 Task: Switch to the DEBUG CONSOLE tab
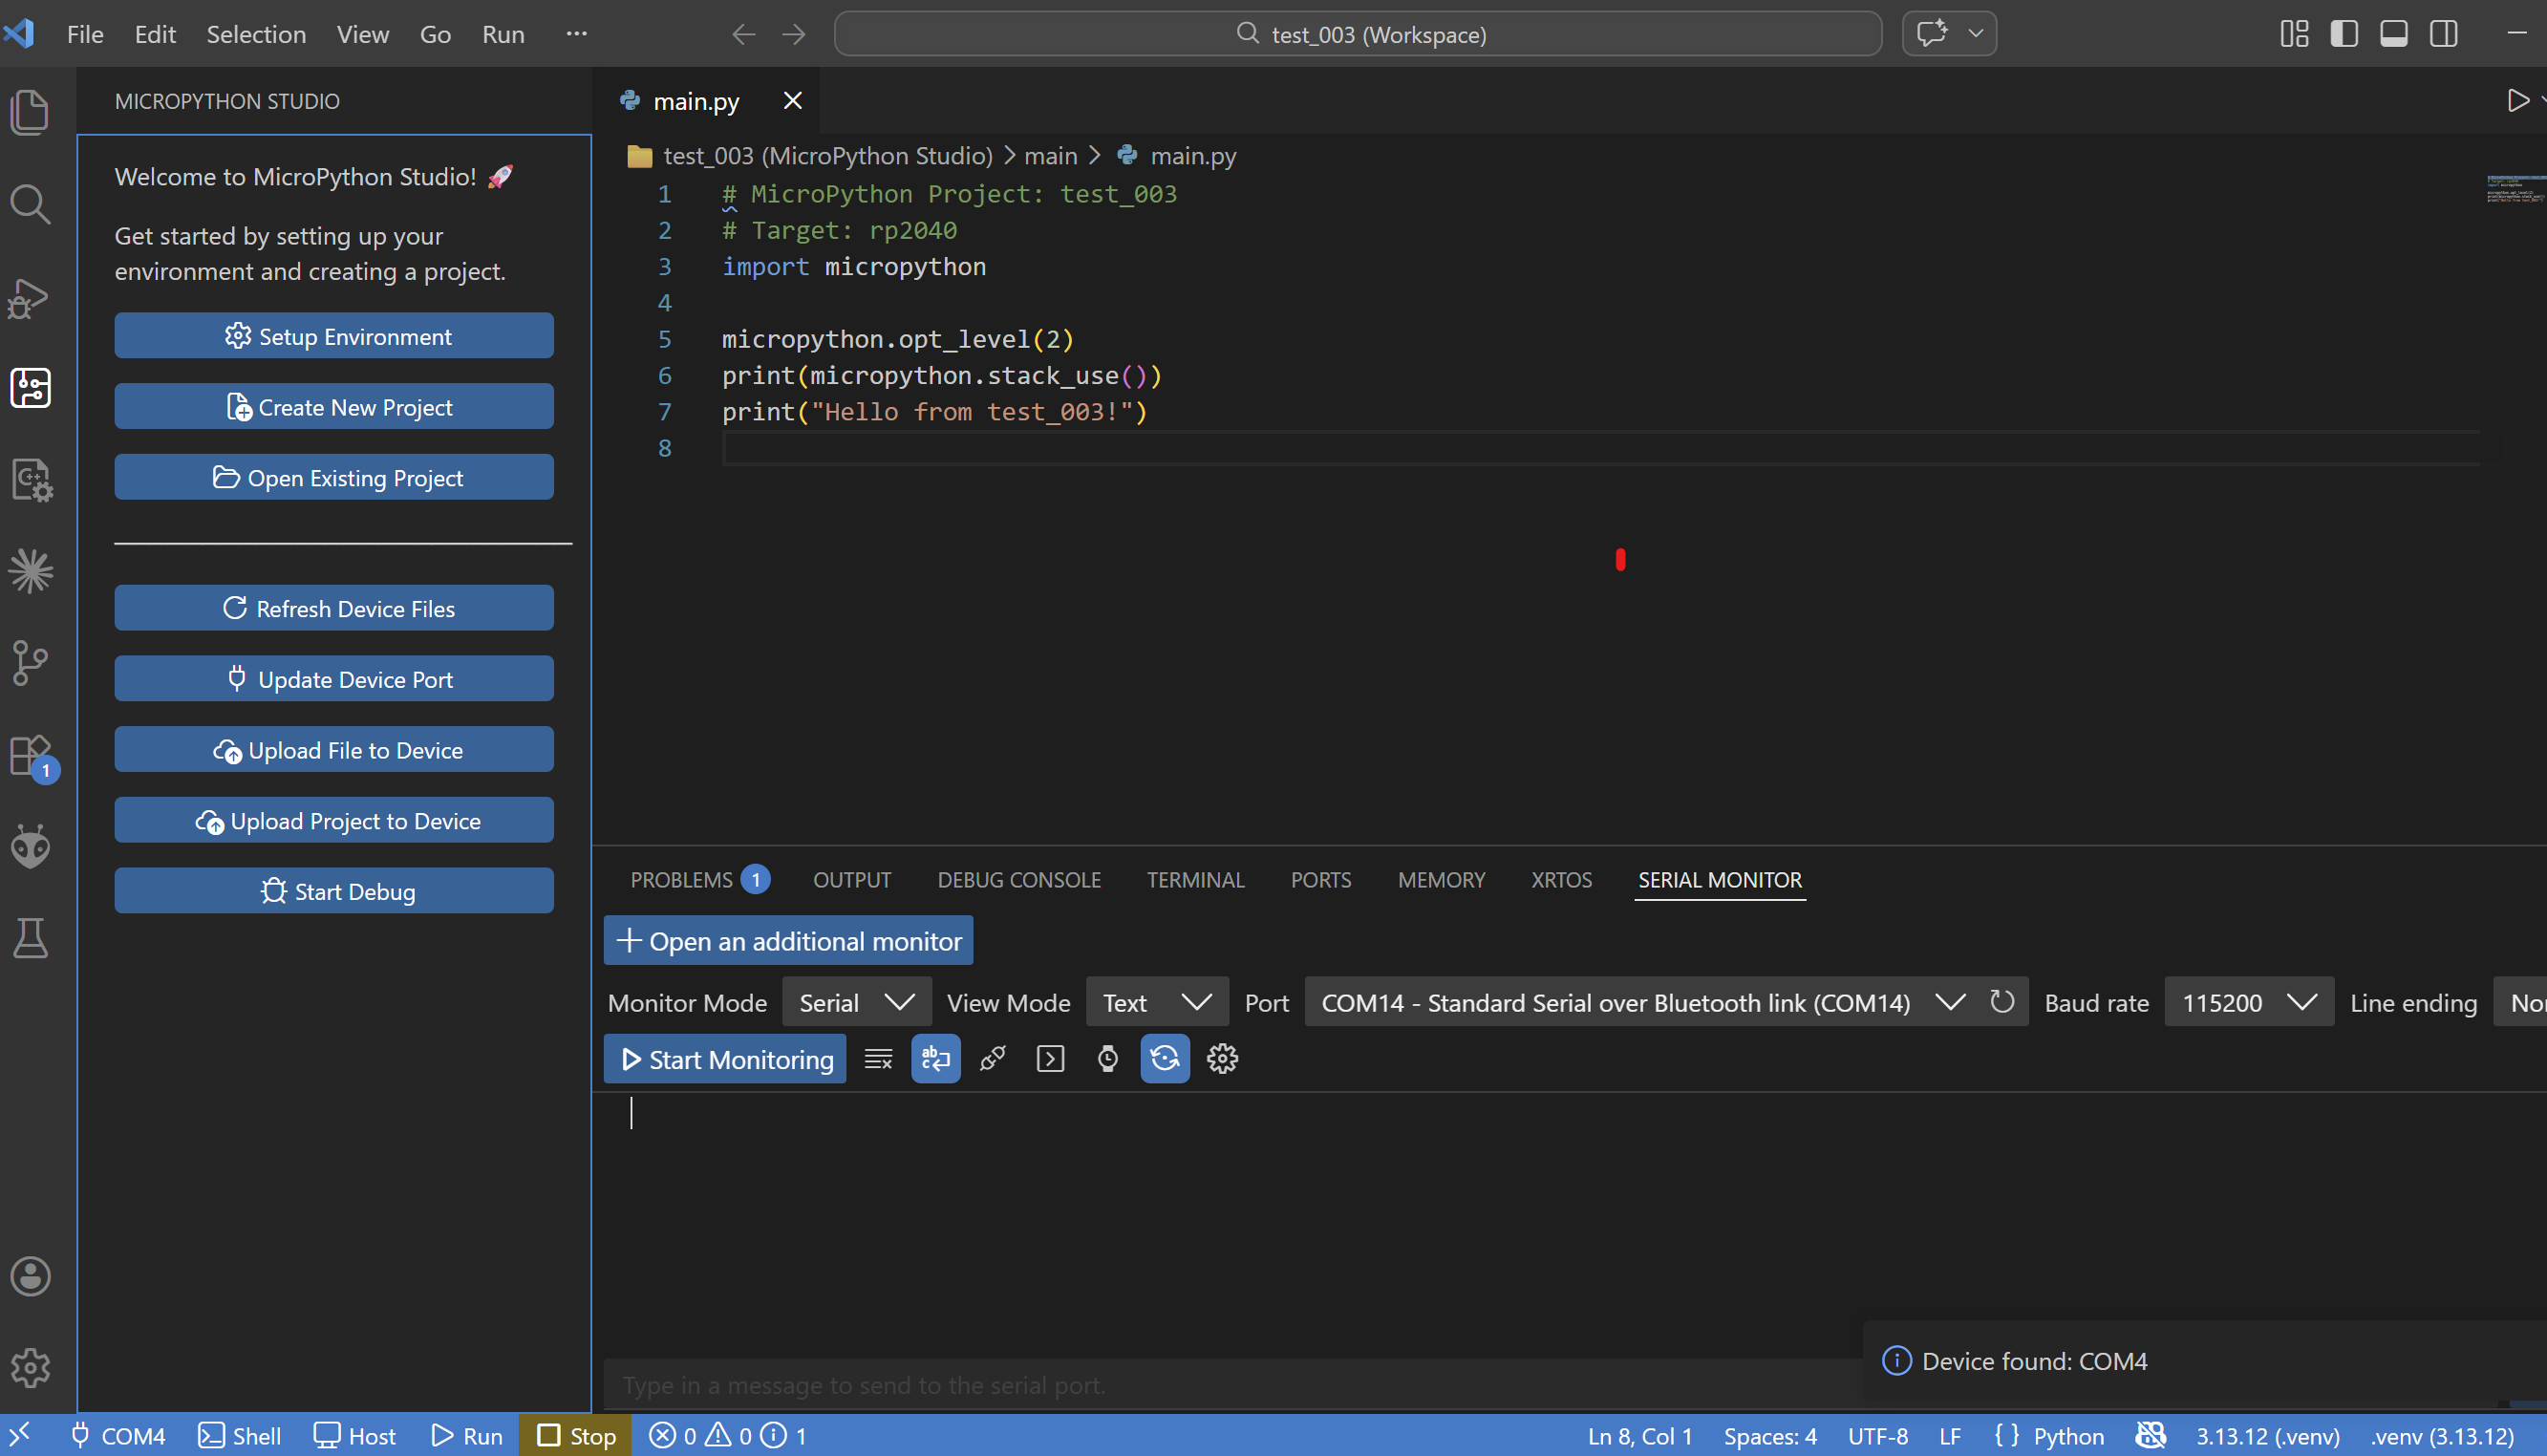(1018, 879)
